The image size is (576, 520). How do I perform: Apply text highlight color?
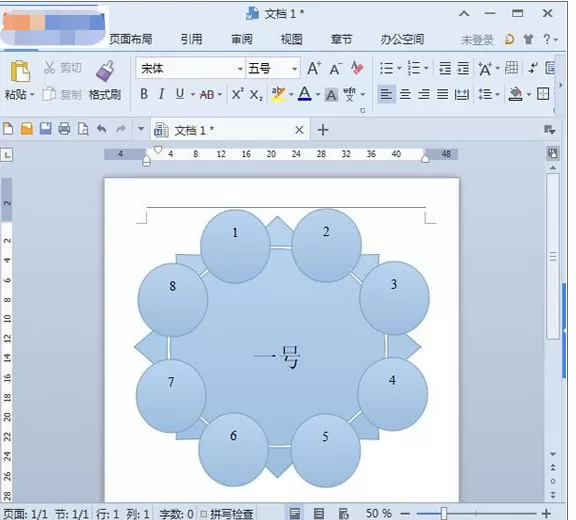pos(278,94)
